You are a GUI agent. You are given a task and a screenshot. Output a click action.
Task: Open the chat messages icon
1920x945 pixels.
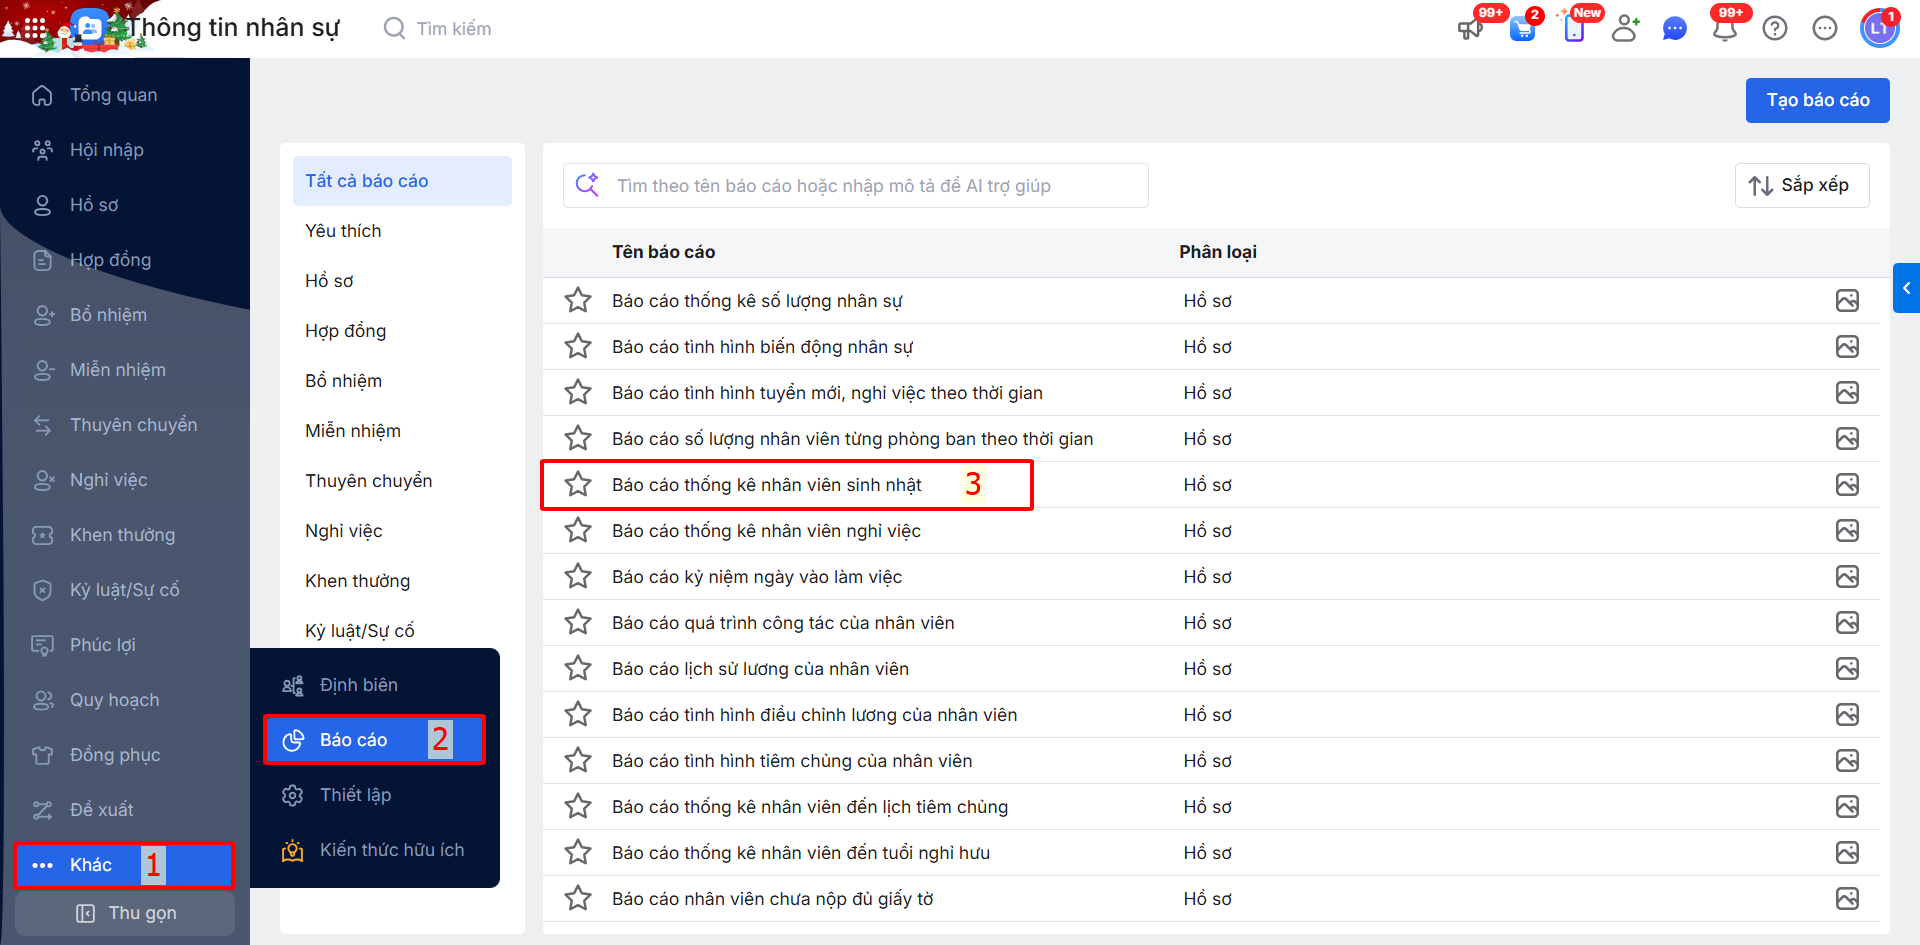[1674, 29]
